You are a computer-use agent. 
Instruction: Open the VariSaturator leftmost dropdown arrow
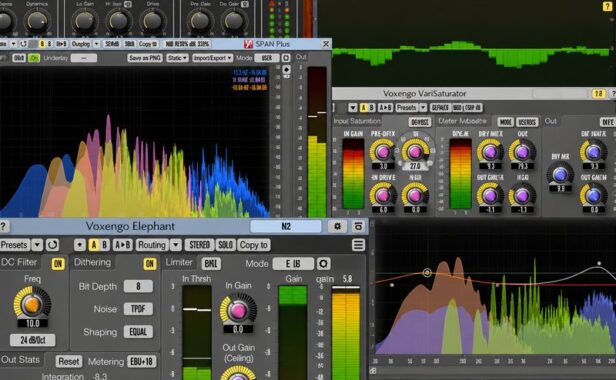[352, 107]
